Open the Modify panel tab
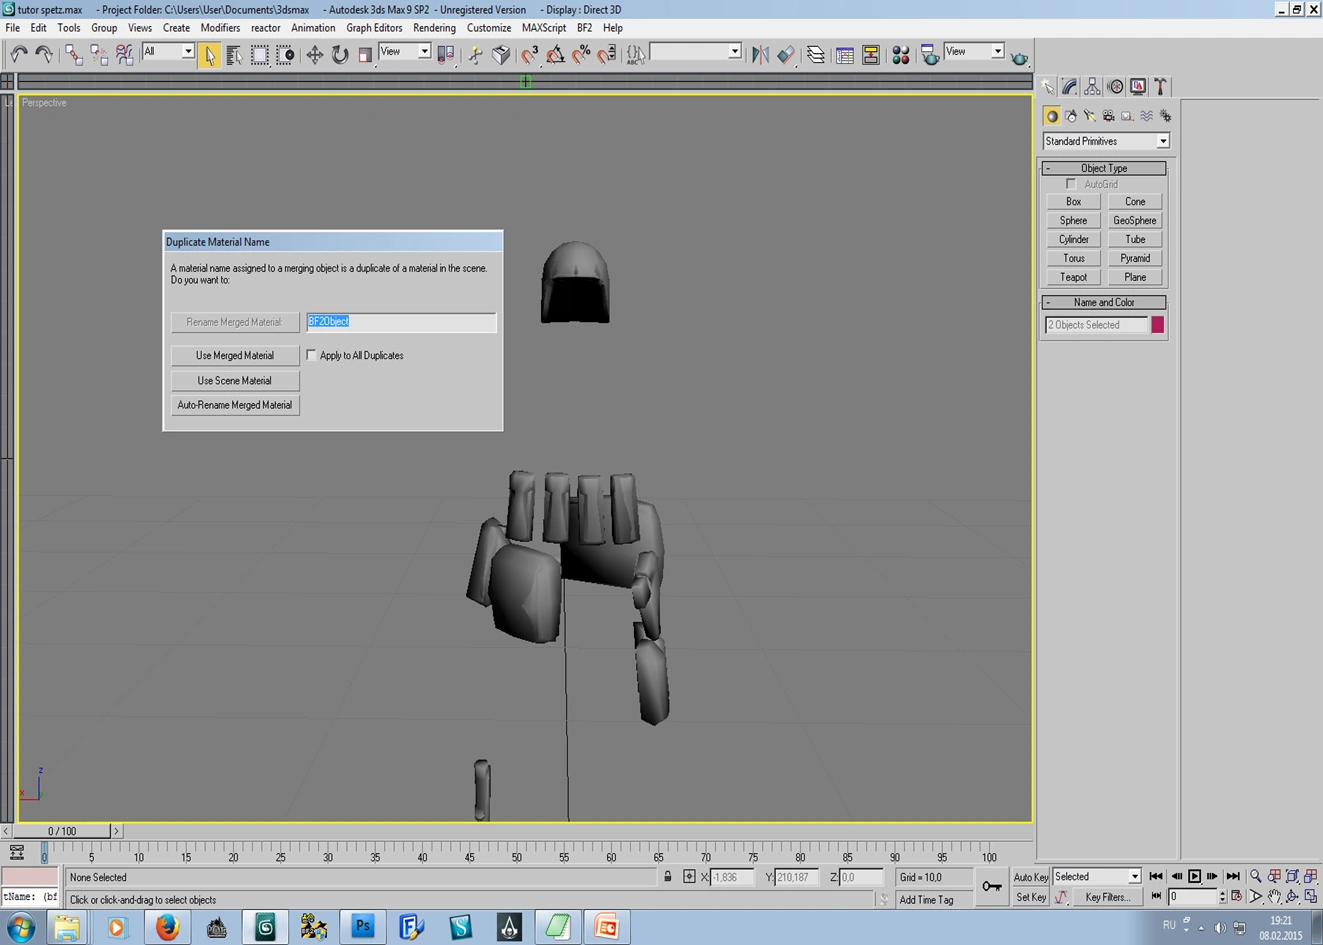This screenshot has width=1323, height=945. click(1069, 87)
